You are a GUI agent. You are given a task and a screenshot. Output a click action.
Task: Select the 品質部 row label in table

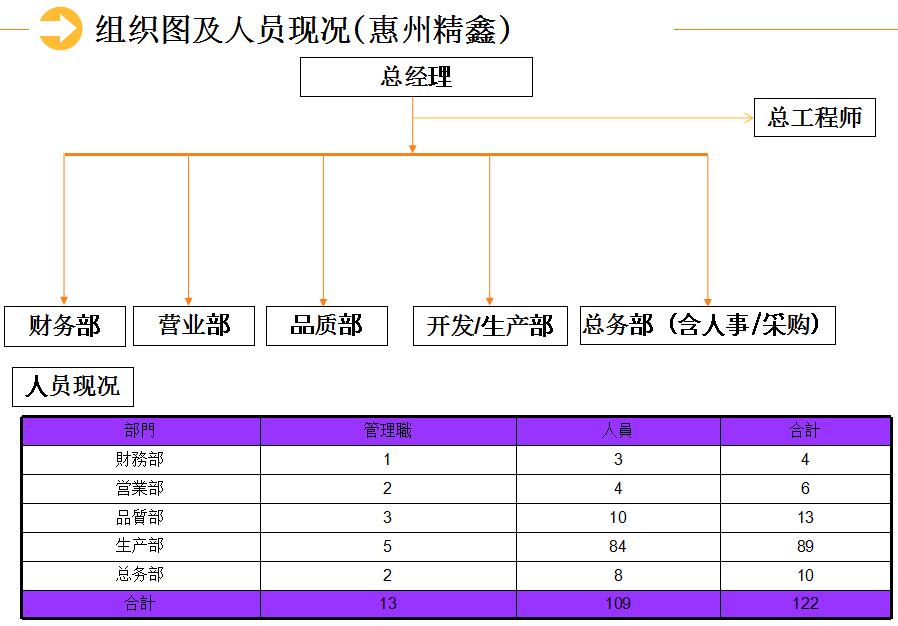pos(140,518)
